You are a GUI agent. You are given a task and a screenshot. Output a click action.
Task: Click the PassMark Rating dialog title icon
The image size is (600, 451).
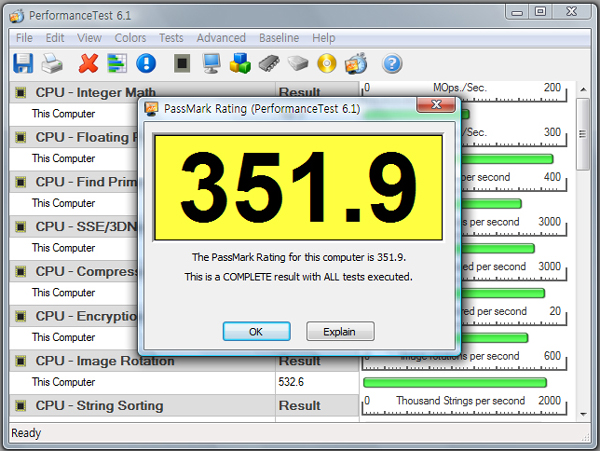click(152, 109)
